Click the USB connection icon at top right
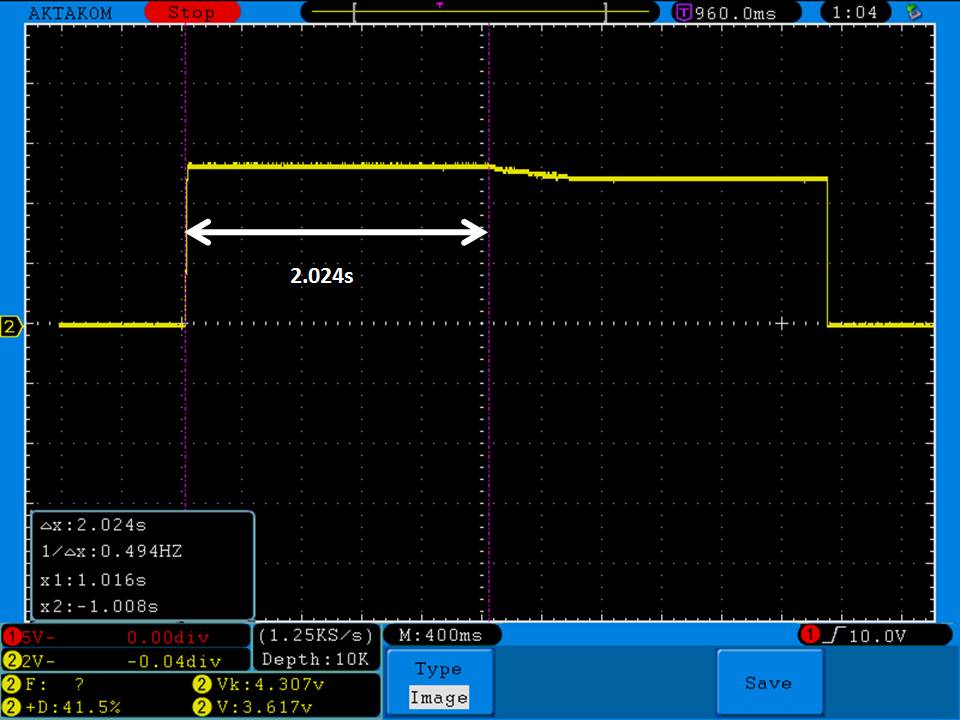The width and height of the screenshot is (960, 720). [x=913, y=13]
